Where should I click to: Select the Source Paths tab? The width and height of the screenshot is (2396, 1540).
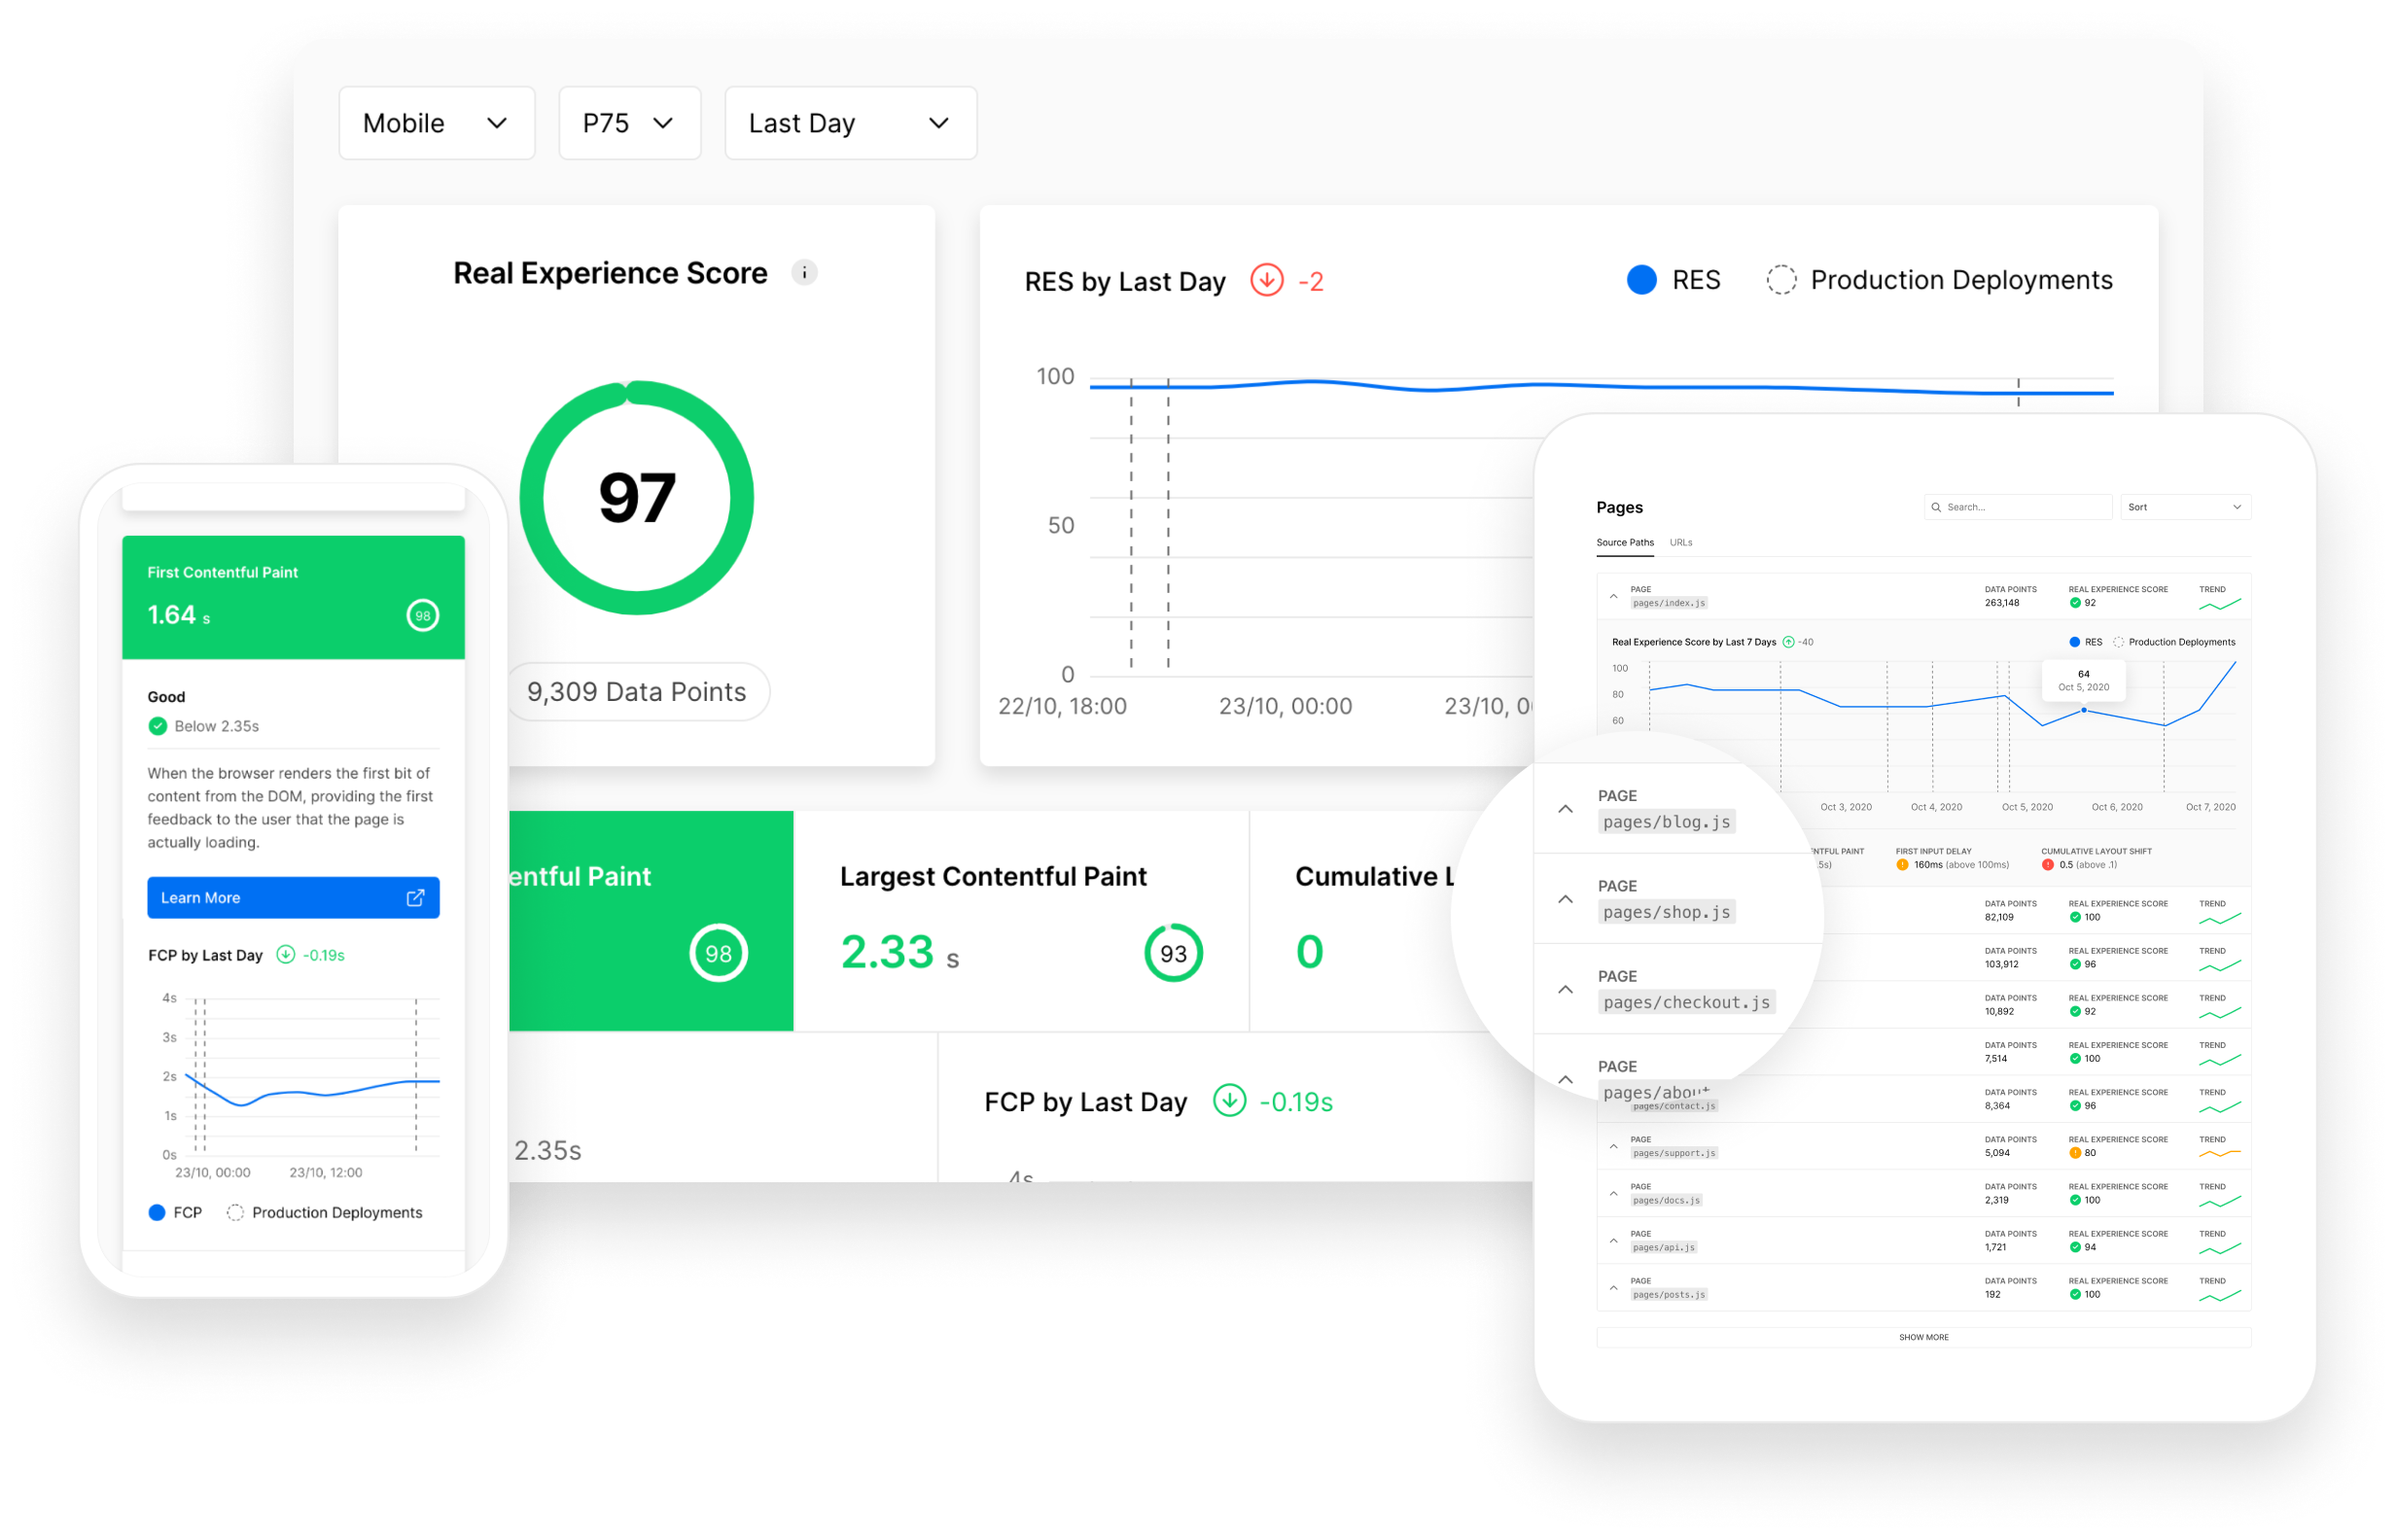[1624, 542]
